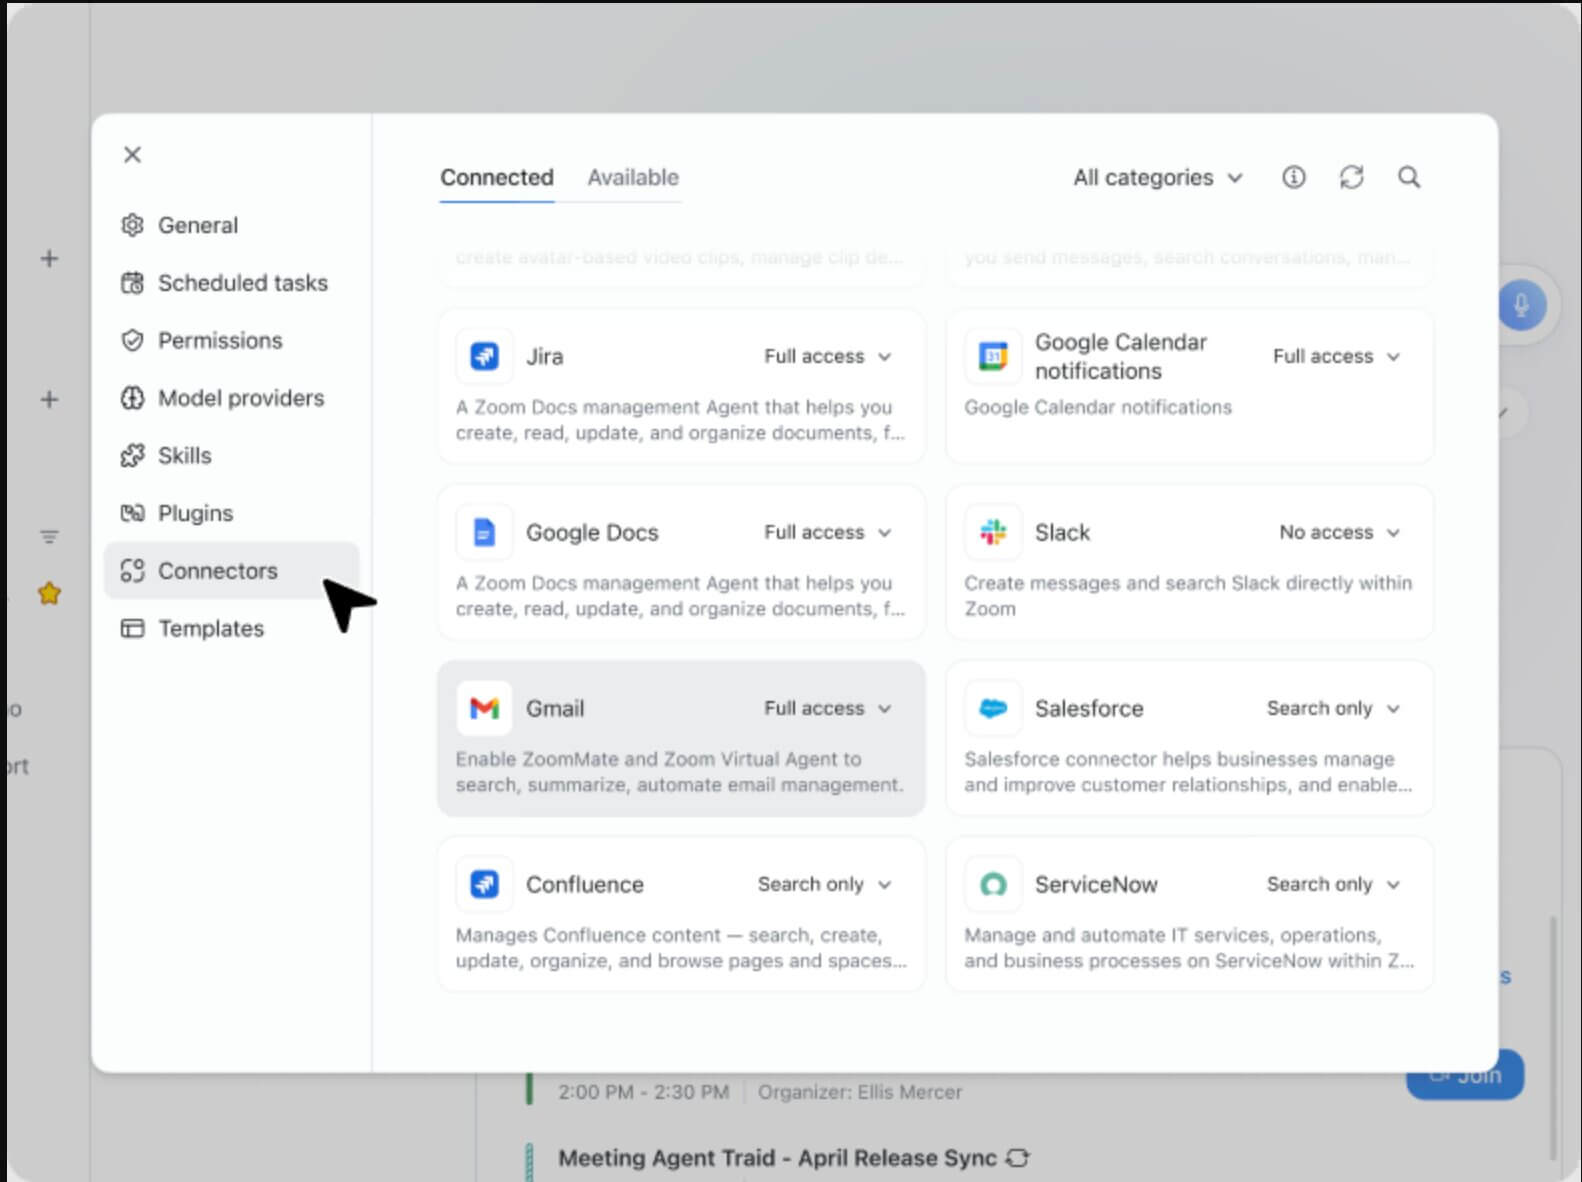The width and height of the screenshot is (1582, 1182).
Task: Click the background window vertical scrollbar
Action: pyautogui.click(x=1553, y=1037)
